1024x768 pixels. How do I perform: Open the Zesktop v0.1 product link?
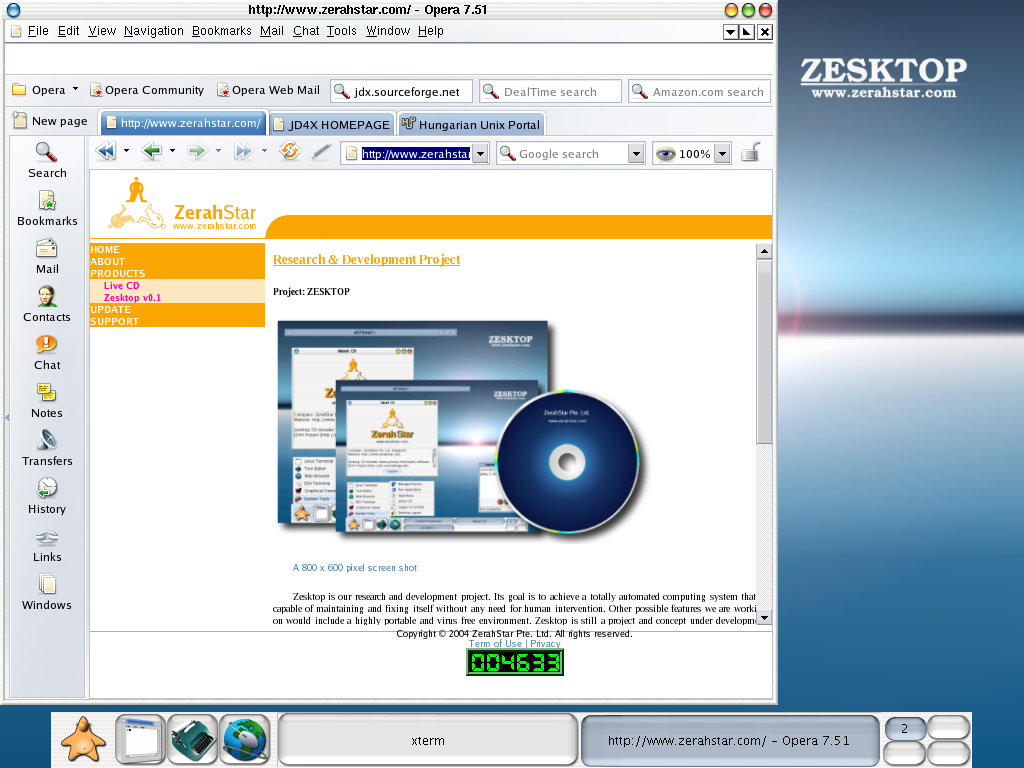(132, 298)
